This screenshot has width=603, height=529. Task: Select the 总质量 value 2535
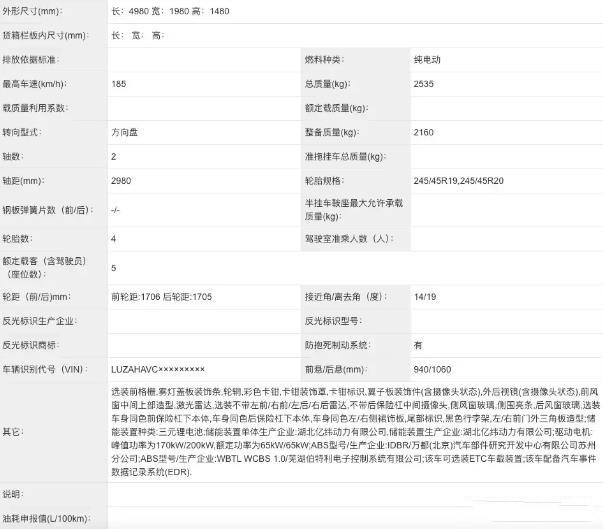pyautogui.click(x=425, y=84)
